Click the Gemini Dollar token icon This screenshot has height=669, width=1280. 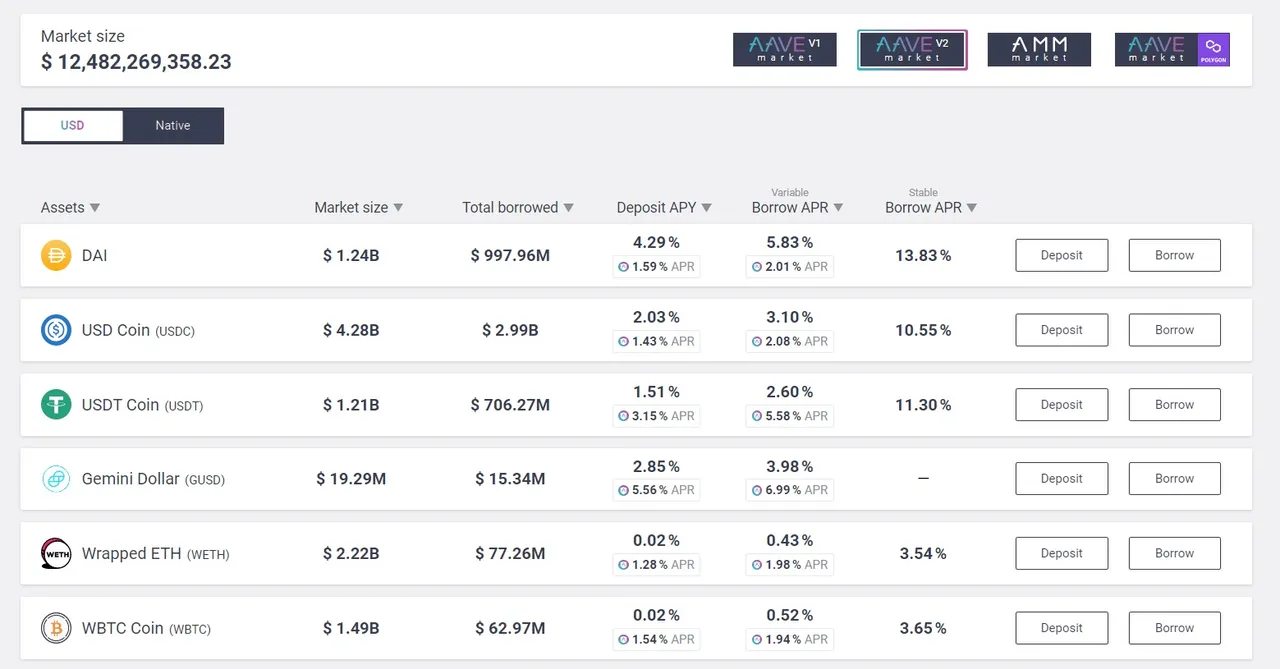pos(56,479)
